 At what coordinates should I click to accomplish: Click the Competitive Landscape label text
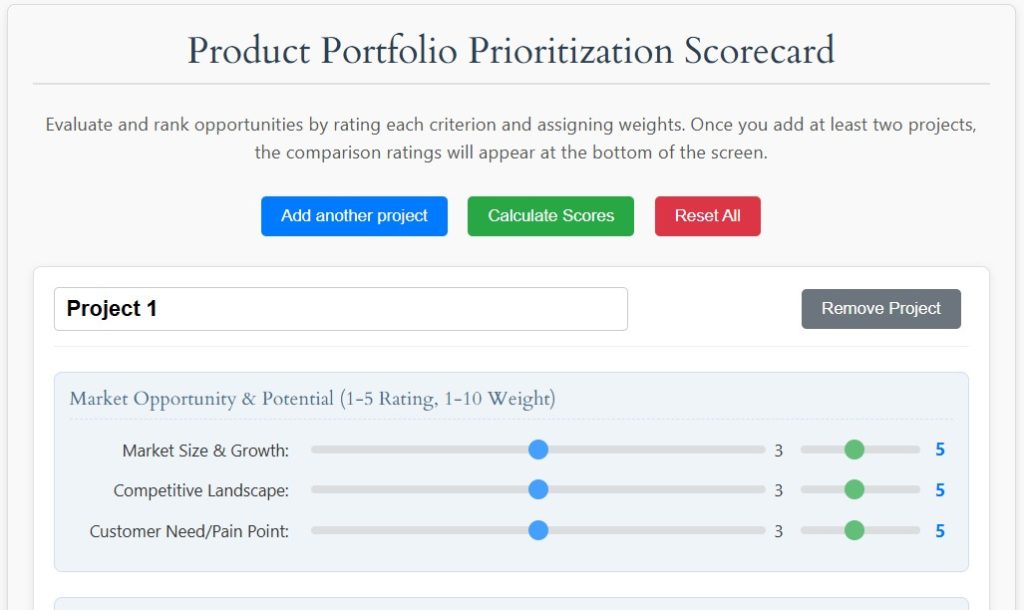tap(201, 491)
